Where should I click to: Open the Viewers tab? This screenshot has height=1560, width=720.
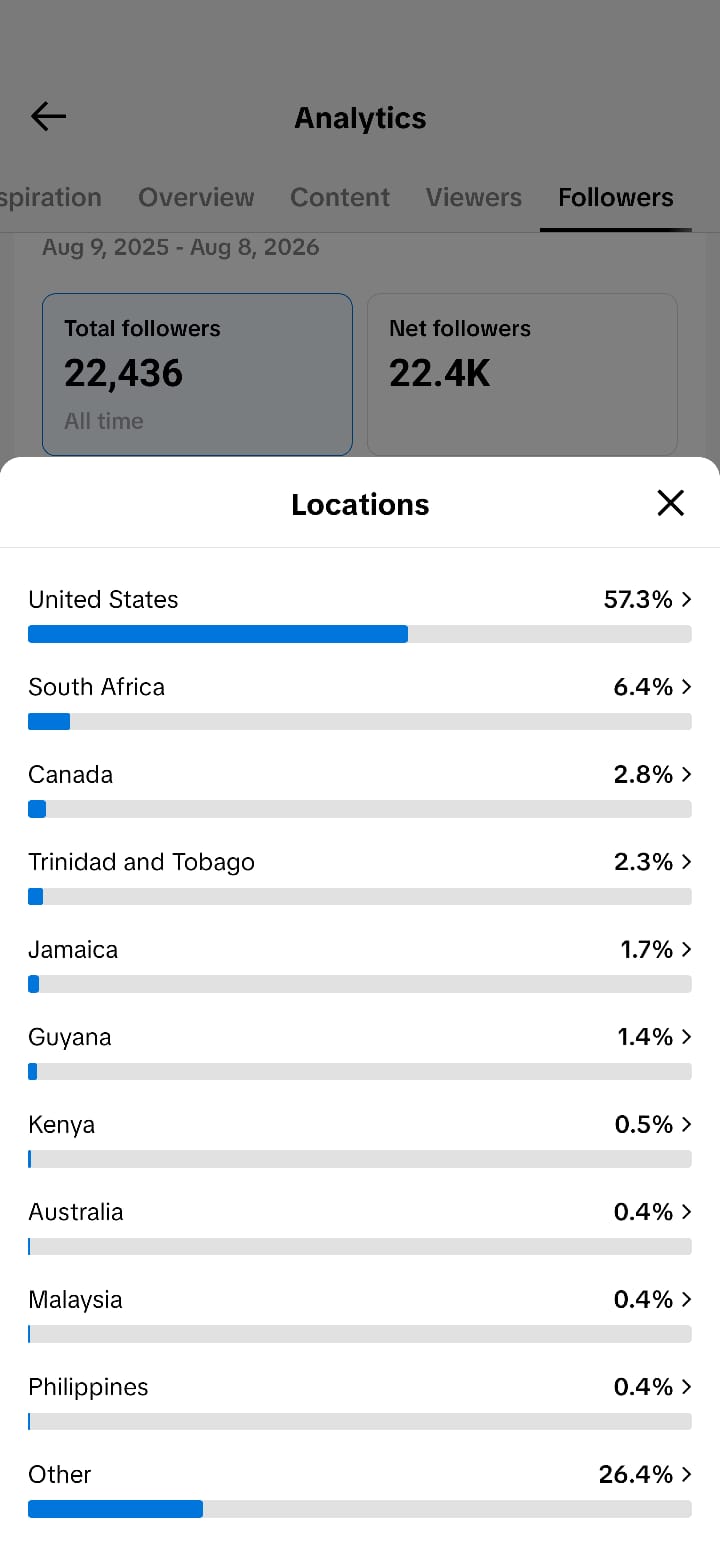[x=474, y=197]
